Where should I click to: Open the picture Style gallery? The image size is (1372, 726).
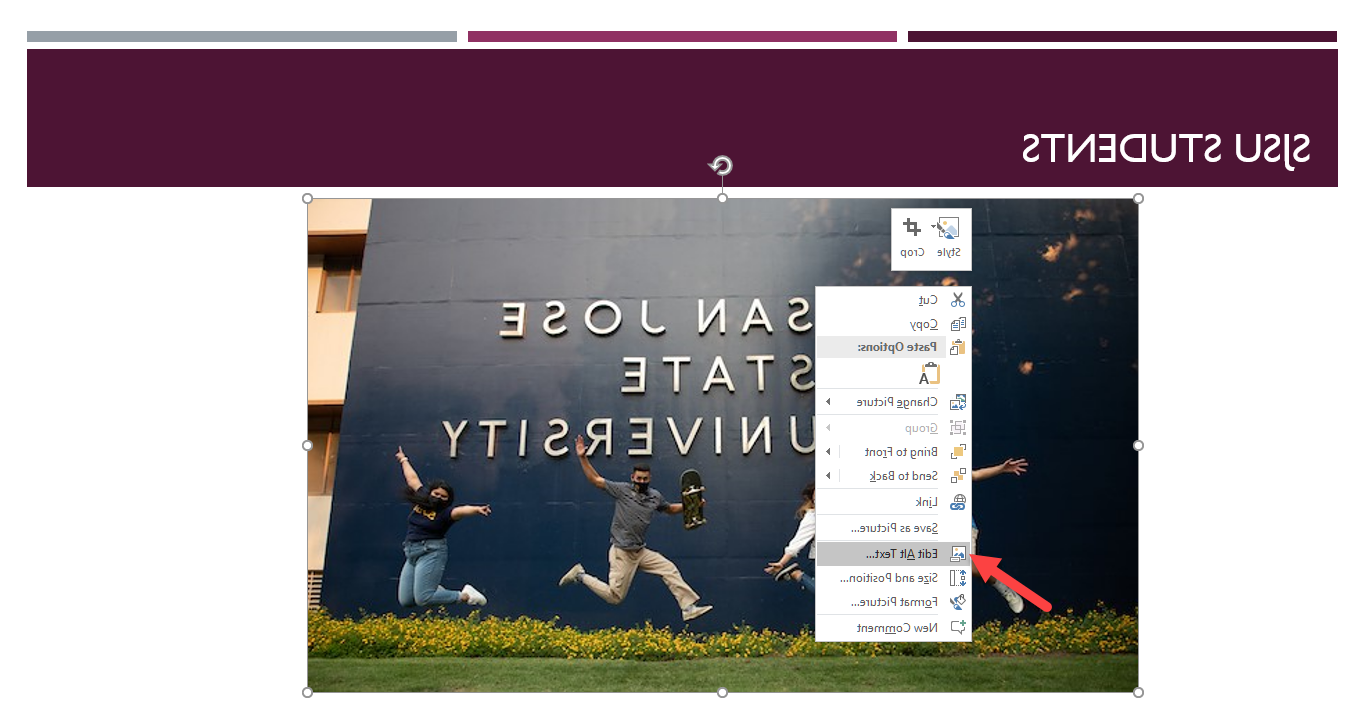[948, 238]
